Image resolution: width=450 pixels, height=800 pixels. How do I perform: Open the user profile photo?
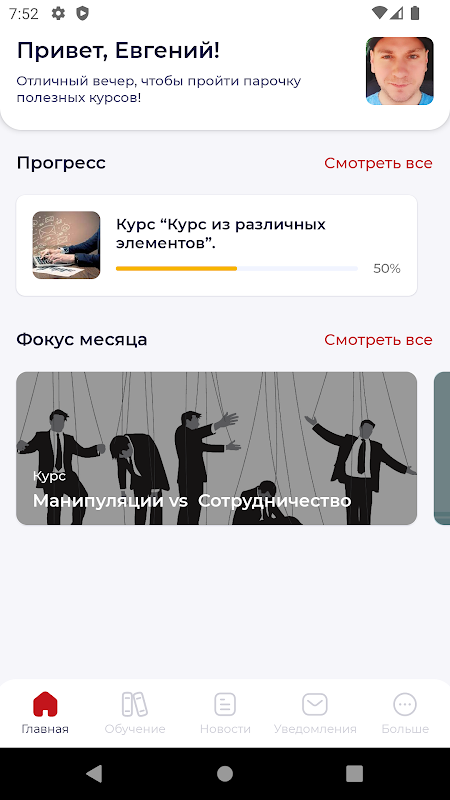(x=399, y=71)
